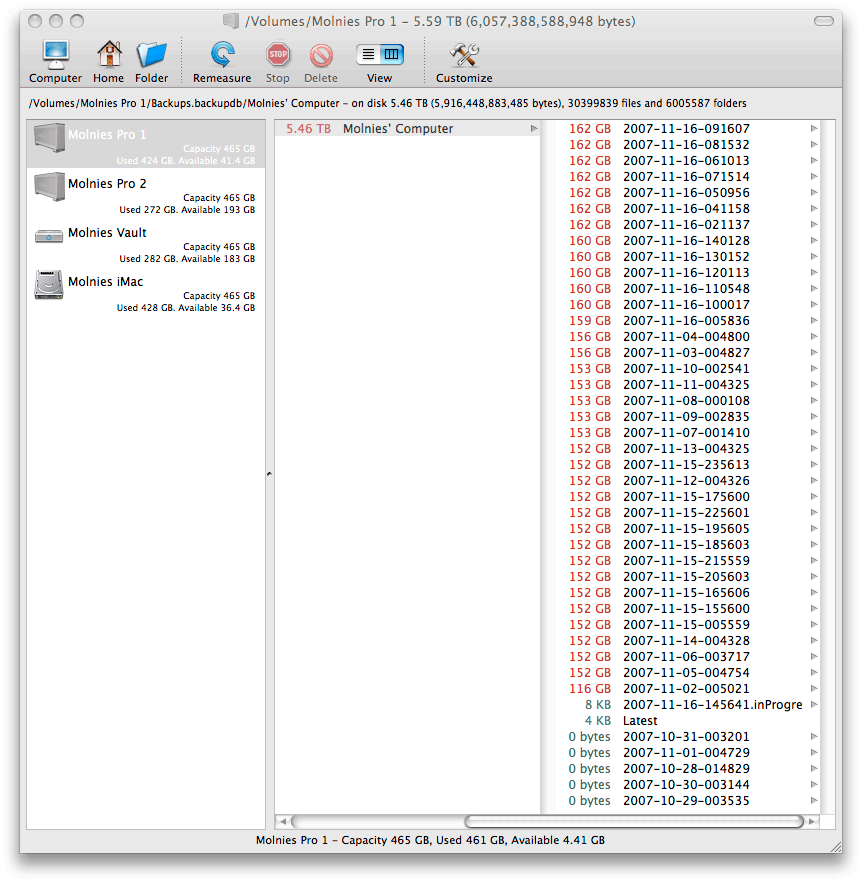Open the Home toolbar icon
The image size is (862, 883).
tap(108, 55)
